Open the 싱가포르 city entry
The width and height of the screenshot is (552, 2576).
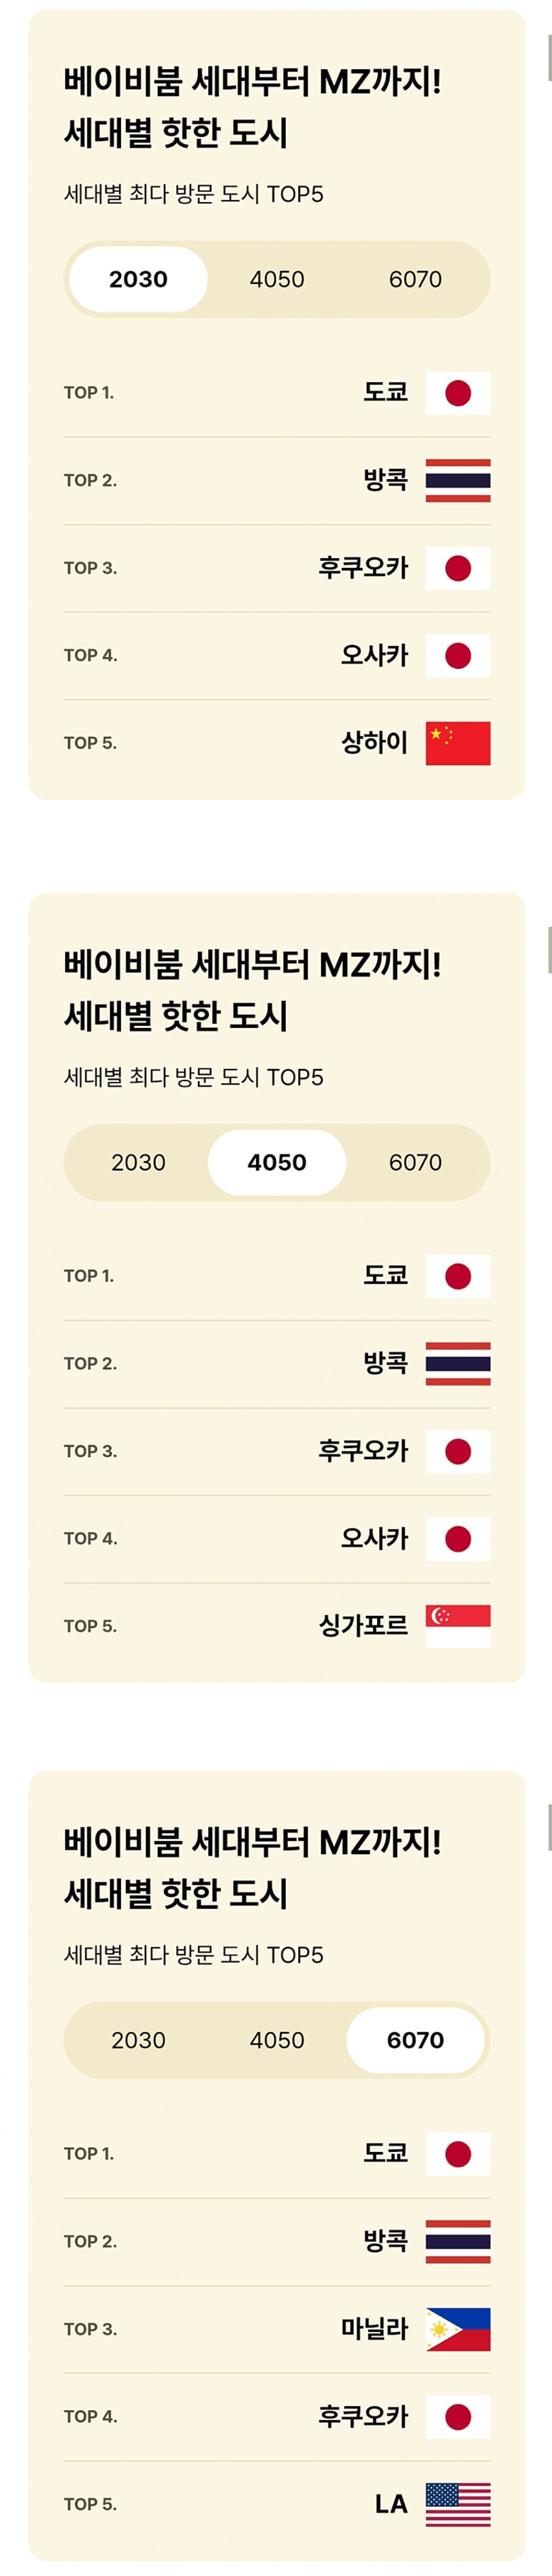tap(363, 1625)
